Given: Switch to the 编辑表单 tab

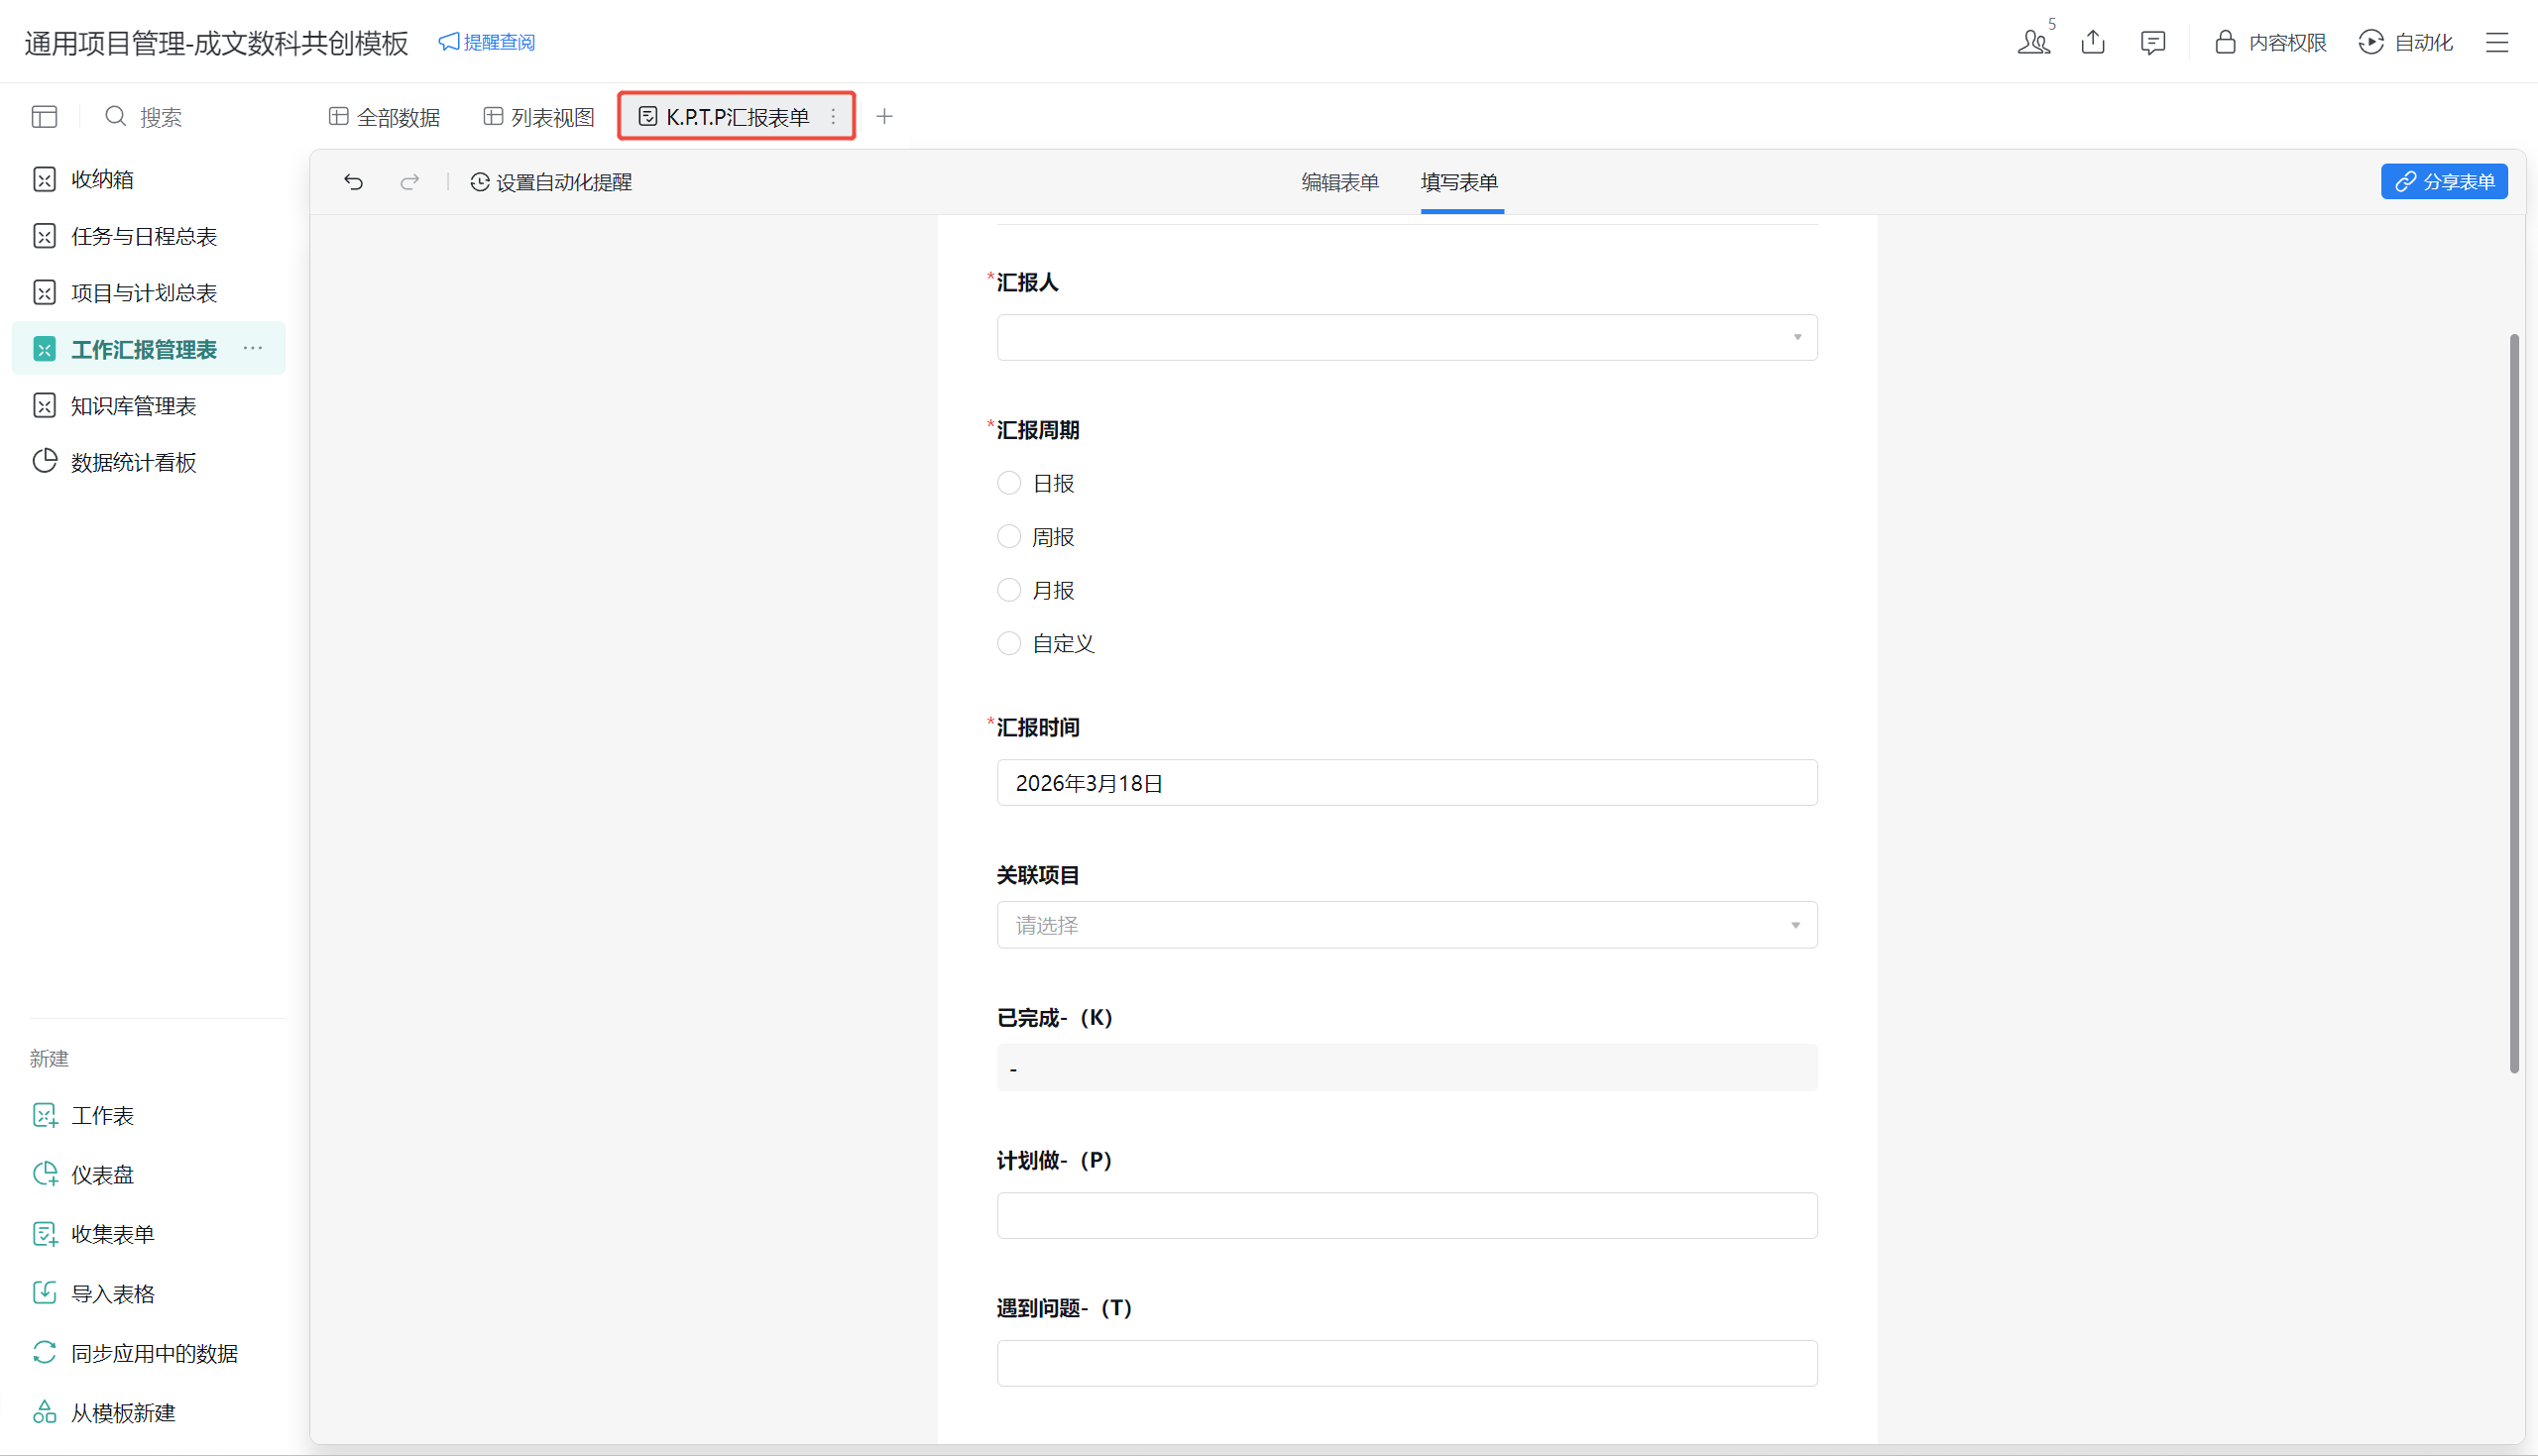Looking at the screenshot, I should 1339,182.
